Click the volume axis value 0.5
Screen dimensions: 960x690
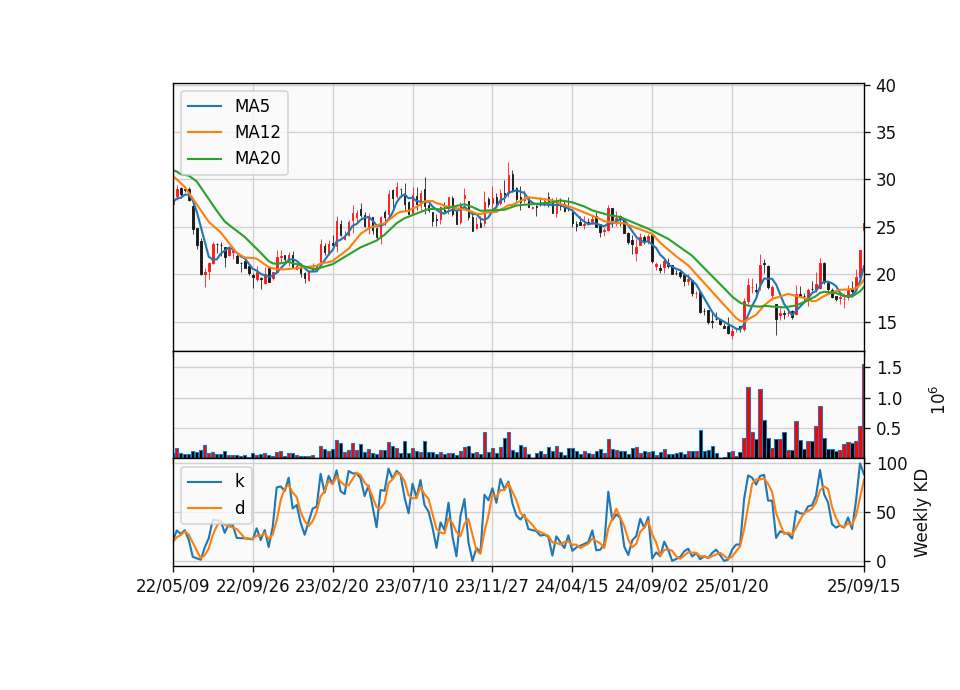click(x=889, y=429)
